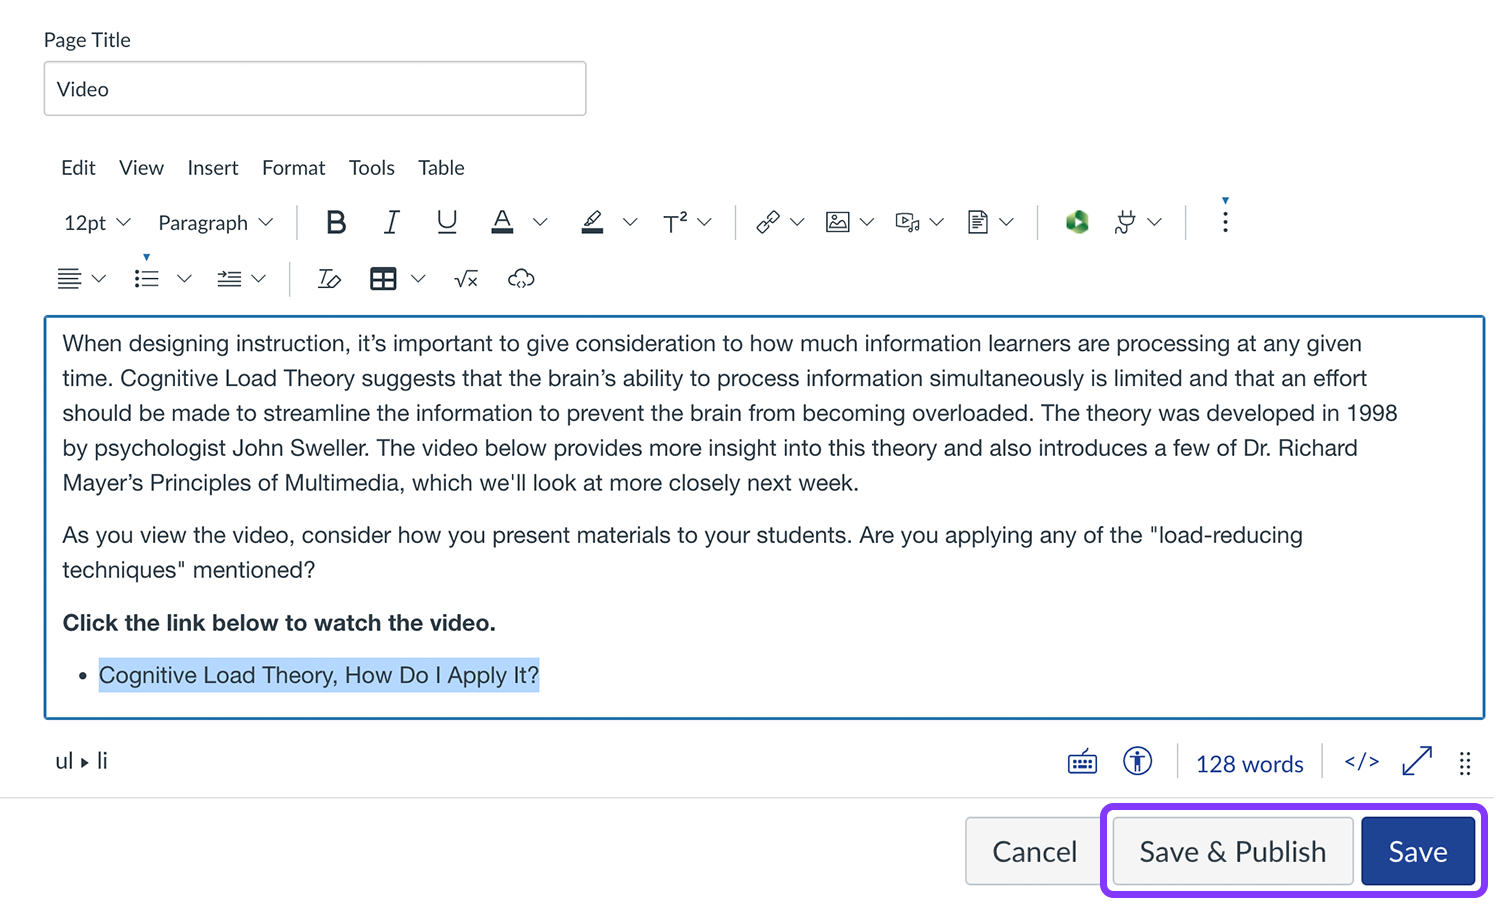Open keyboard shortcuts icon
The height and width of the screenshot is (916, 1500).
(x=1082, y=763)
